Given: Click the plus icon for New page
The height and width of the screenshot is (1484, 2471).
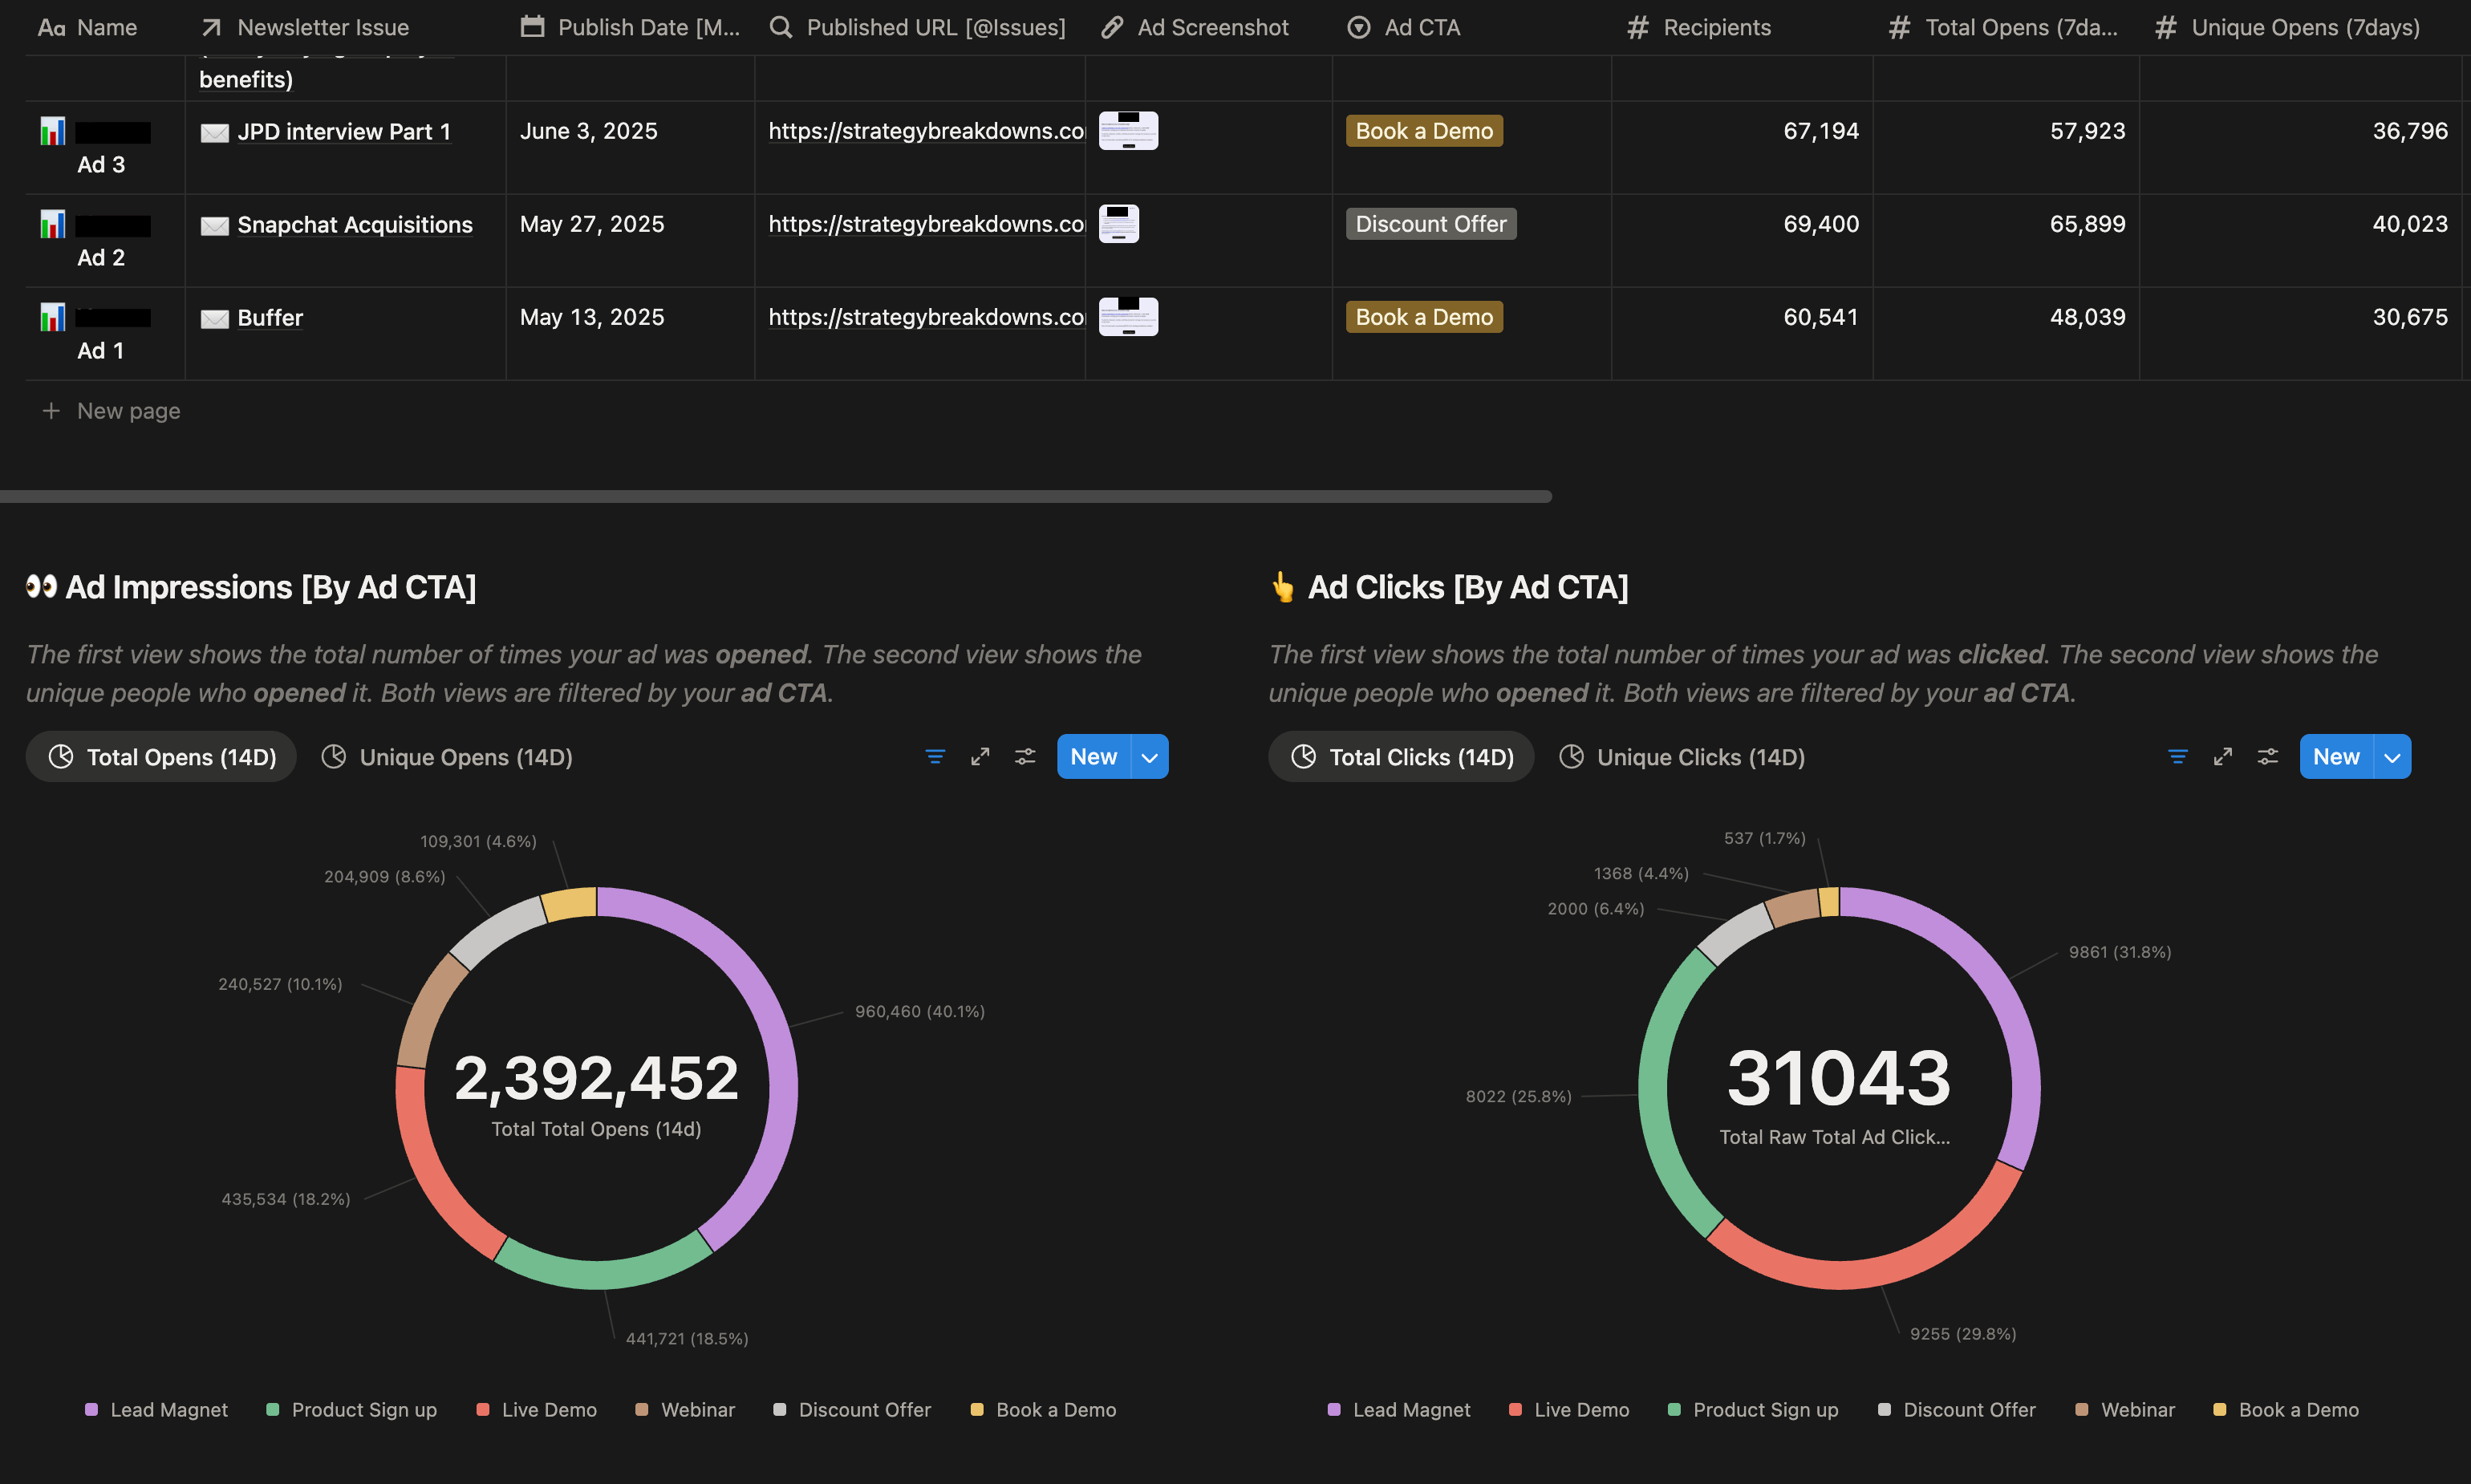Looking at the screenshot, I should click(x=51, y=411).
